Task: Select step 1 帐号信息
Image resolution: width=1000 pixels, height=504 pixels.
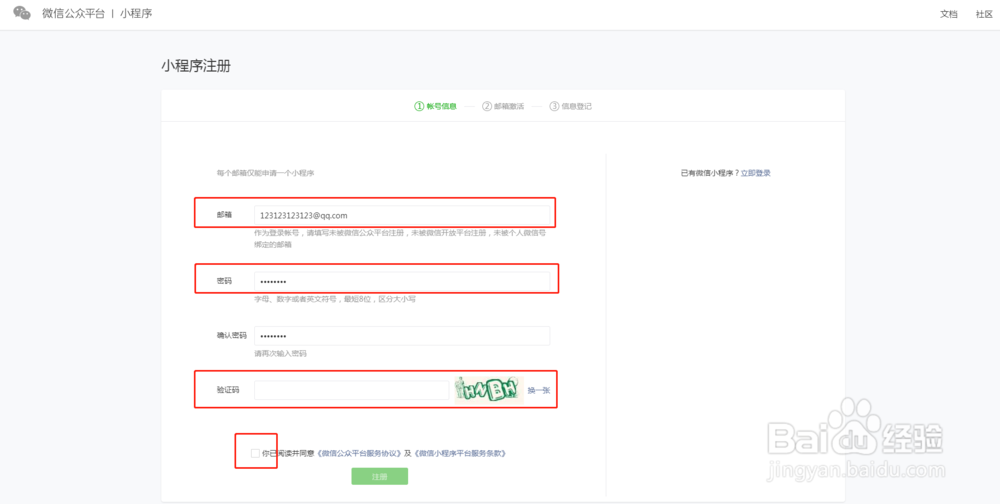Action: click(436, 107)
